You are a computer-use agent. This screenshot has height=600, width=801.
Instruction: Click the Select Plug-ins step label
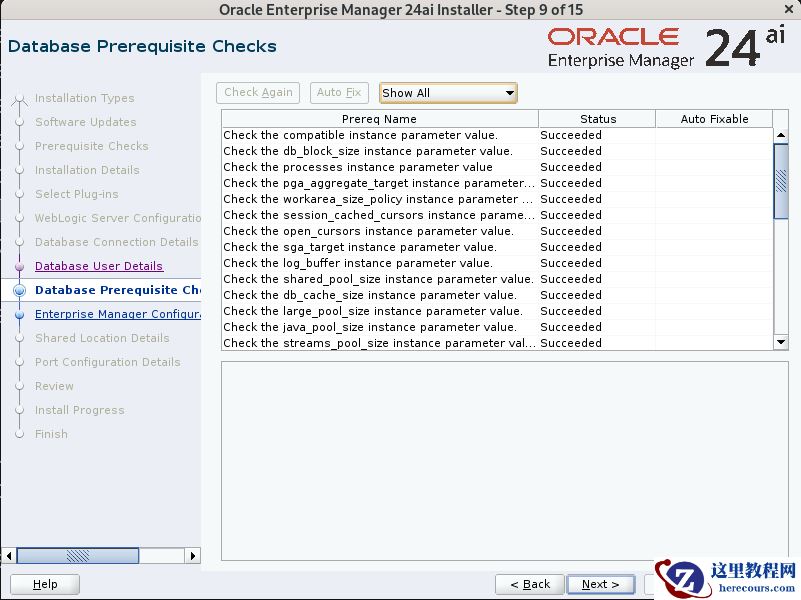[77, 194]
